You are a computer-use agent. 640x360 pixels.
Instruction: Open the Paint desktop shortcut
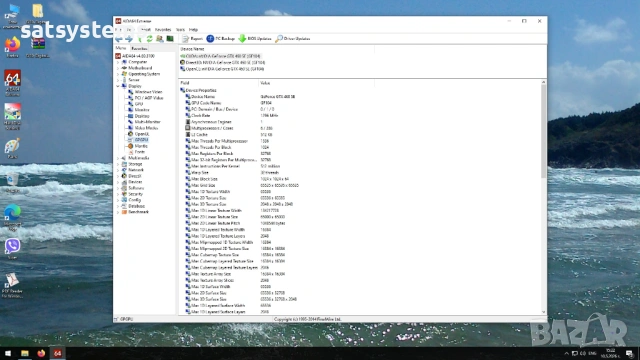(12, 148)
